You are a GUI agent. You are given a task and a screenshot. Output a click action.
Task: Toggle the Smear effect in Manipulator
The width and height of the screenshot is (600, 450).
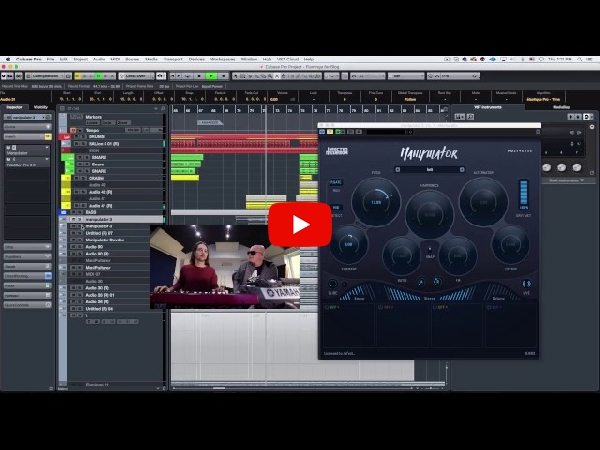pyautogui.click(x=358, y=293)
